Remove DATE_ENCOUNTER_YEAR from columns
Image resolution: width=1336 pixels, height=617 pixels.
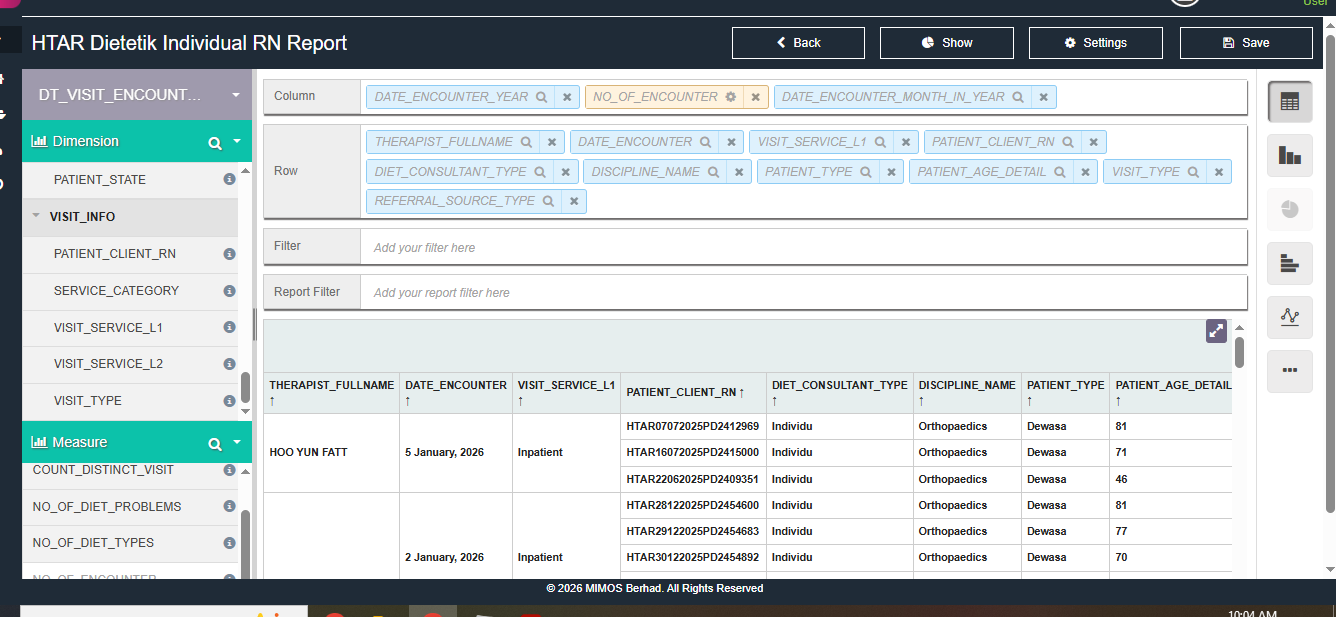pyautogui.click(x=567, y=97)
